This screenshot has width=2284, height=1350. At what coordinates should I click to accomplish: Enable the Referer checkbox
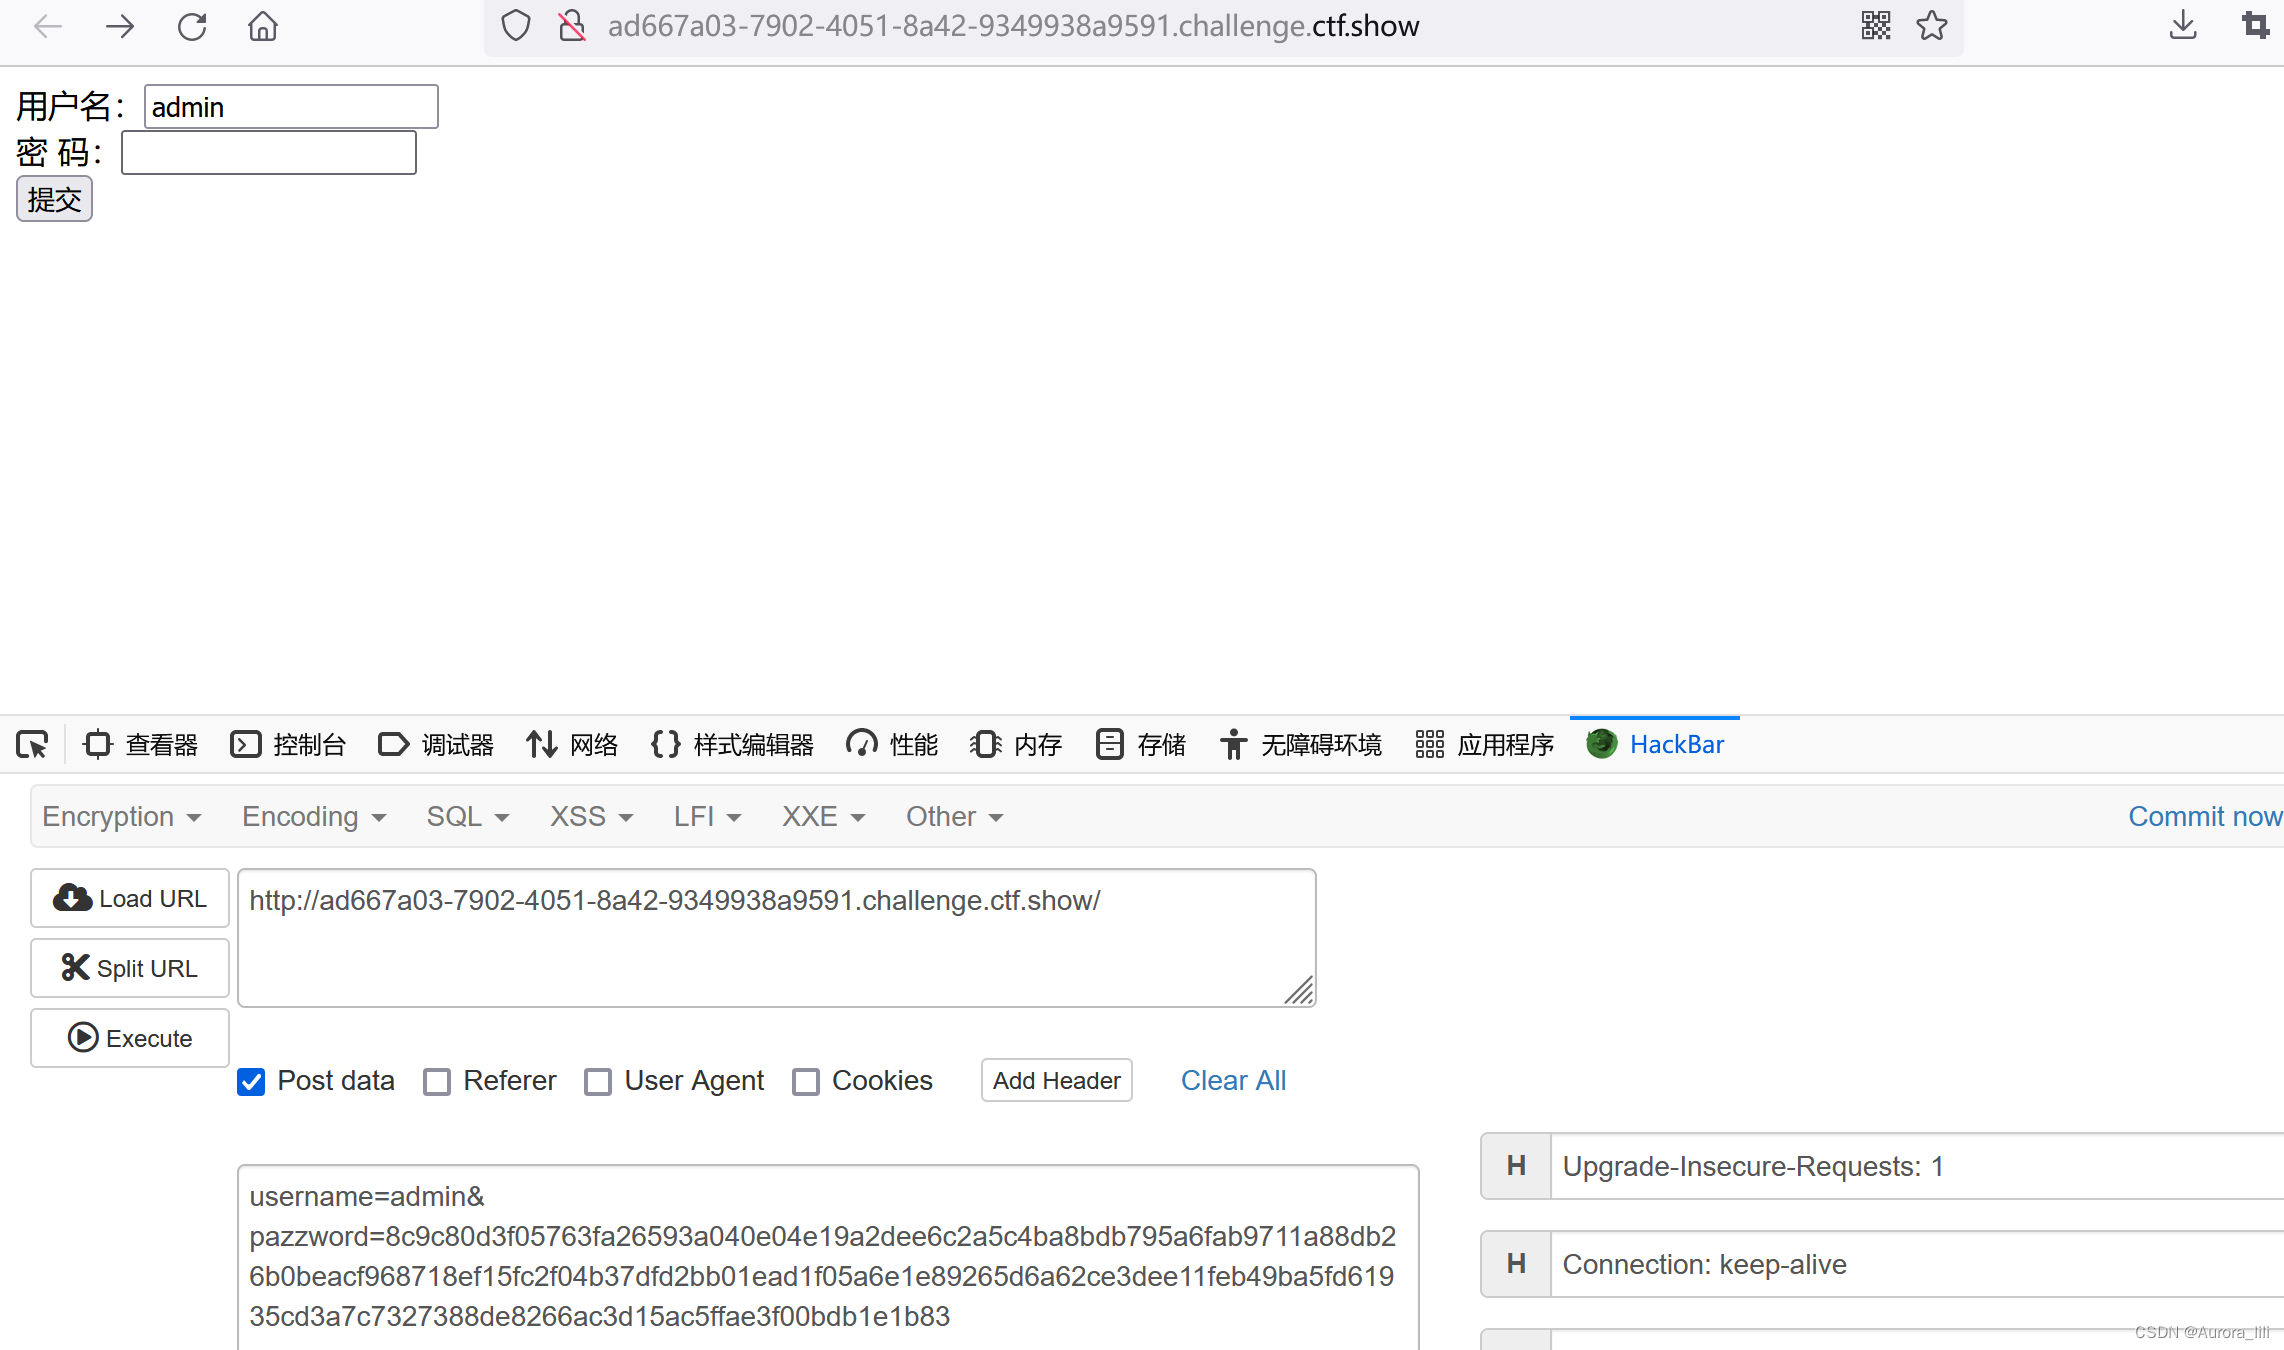tap(437, 1080)
